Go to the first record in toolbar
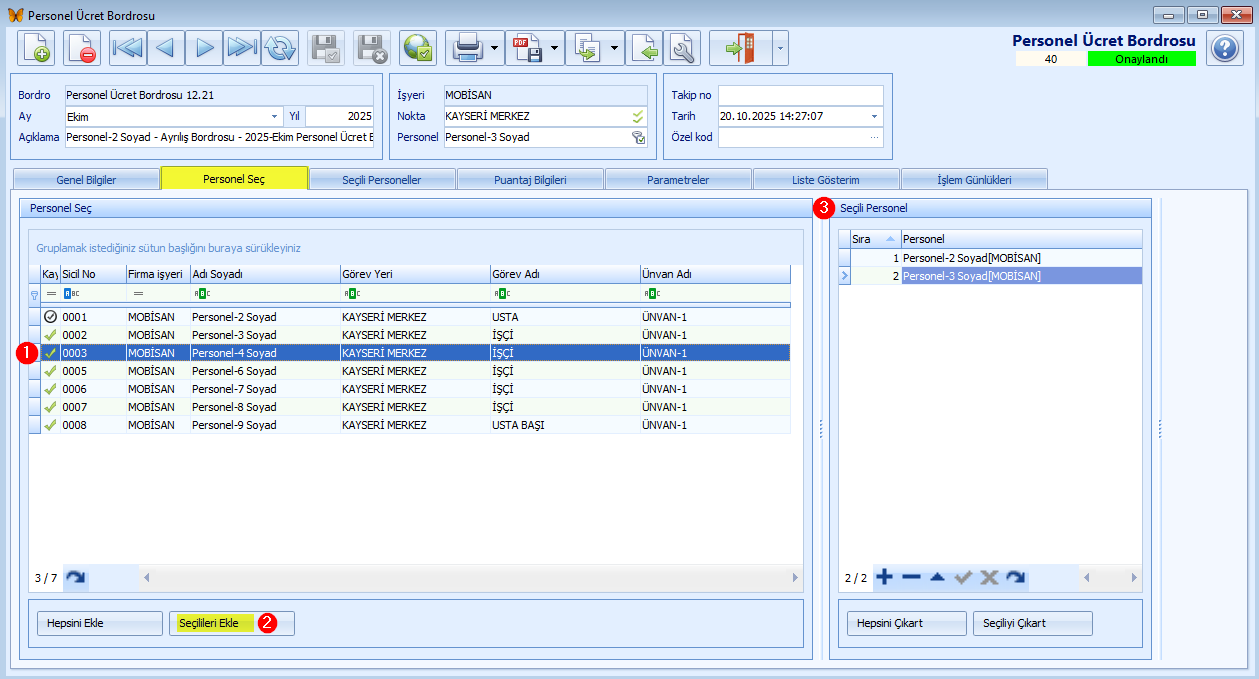The height and width of the screenshot is (679, 1259). [128, 48]
